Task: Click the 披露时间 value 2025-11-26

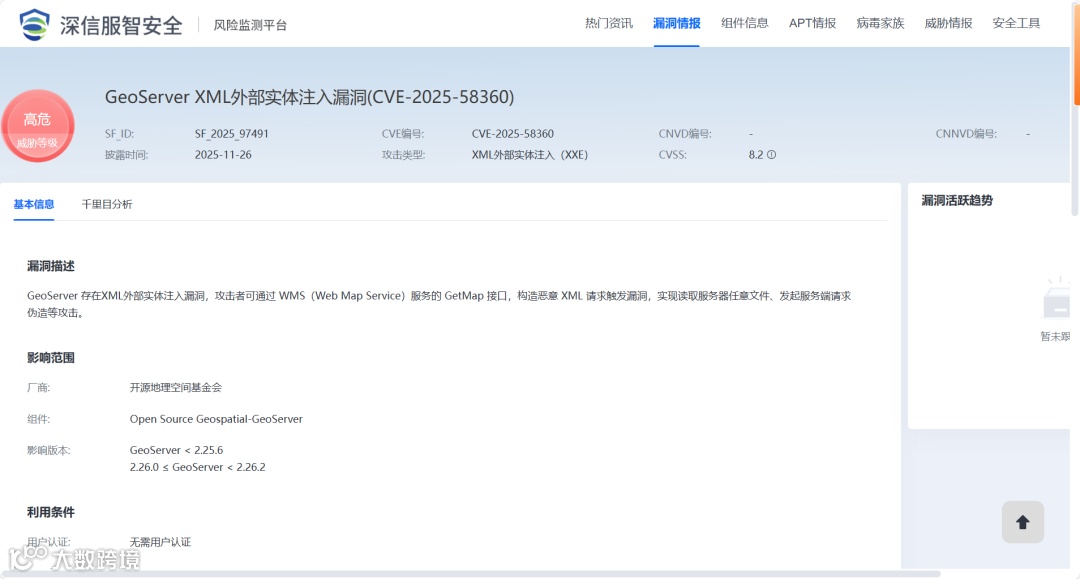Action: point(223,155)
